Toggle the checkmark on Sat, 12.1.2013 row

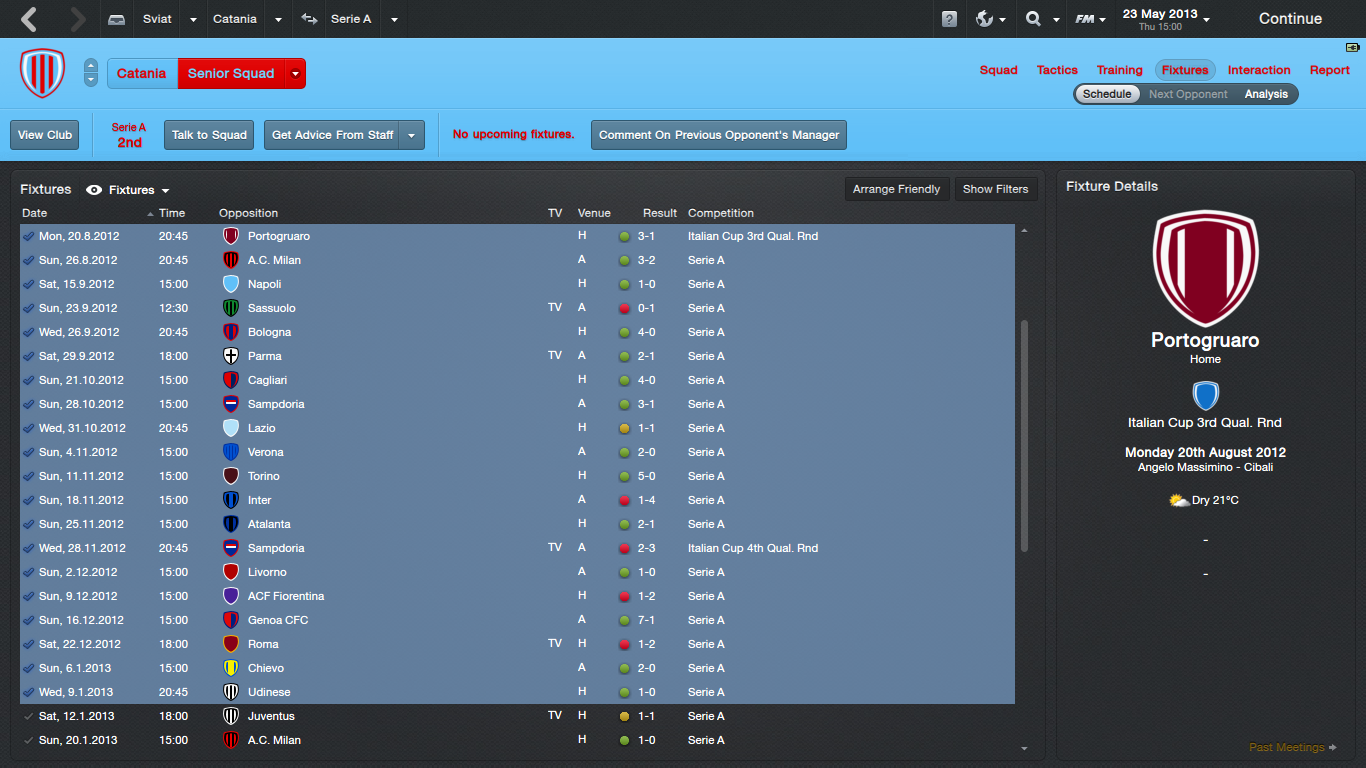pyautogui.click(x=28, y=716)
